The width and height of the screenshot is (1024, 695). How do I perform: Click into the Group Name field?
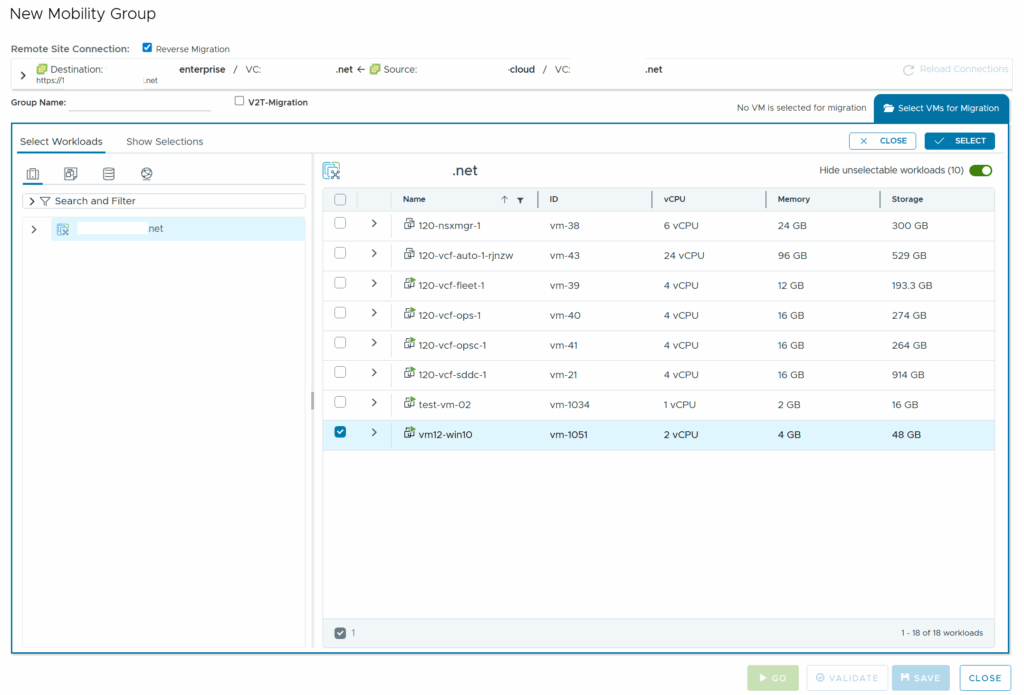(138, 102)
